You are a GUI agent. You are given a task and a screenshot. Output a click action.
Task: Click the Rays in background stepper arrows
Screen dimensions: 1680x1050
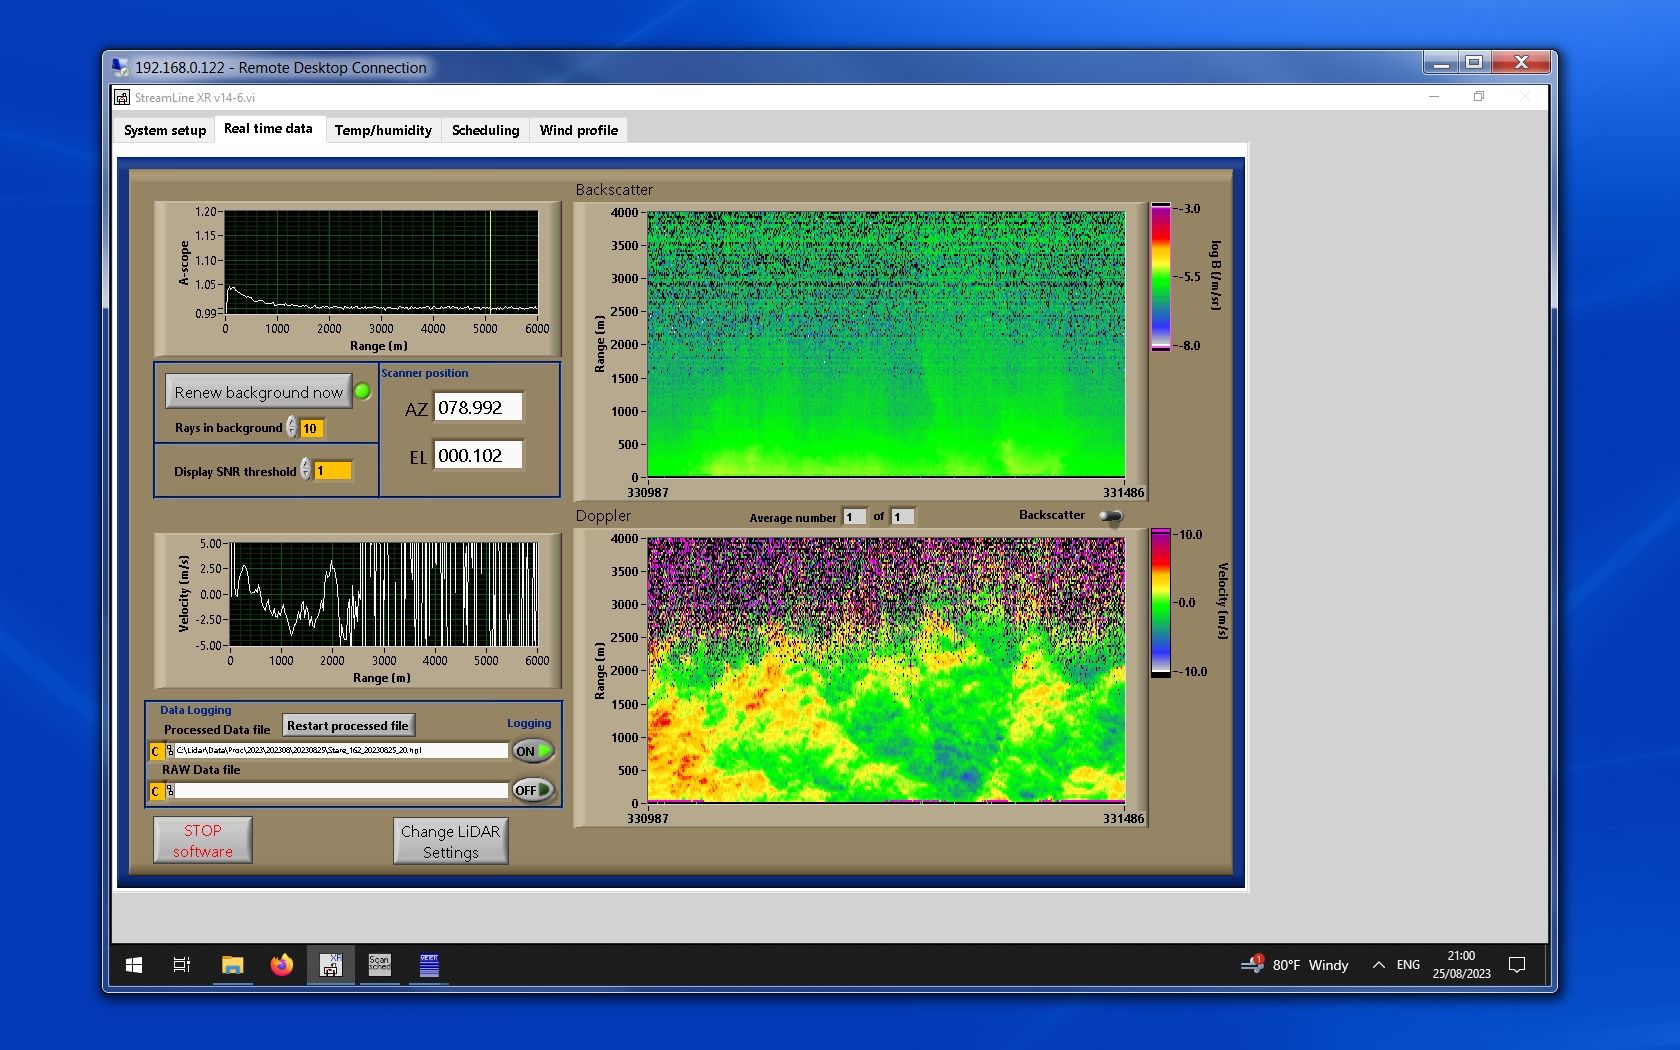(292, 428)
